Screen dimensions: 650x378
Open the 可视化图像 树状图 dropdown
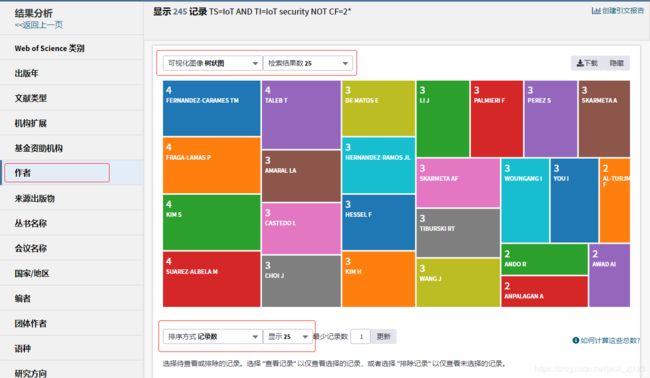tap(213, 63)
